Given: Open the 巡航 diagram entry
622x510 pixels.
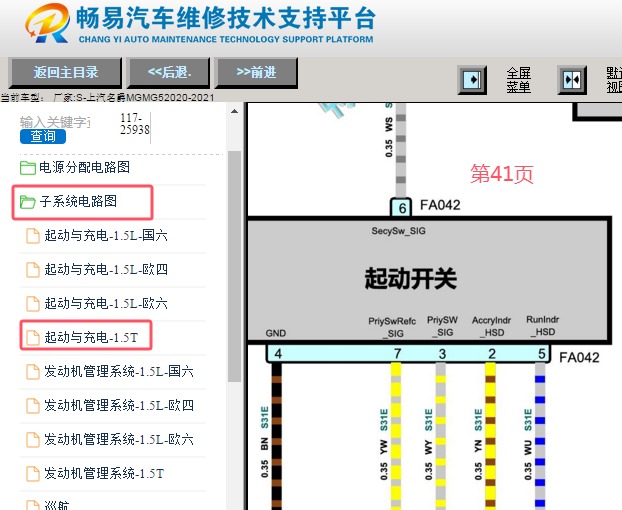Looking at the screenshot, I should 56,505.
